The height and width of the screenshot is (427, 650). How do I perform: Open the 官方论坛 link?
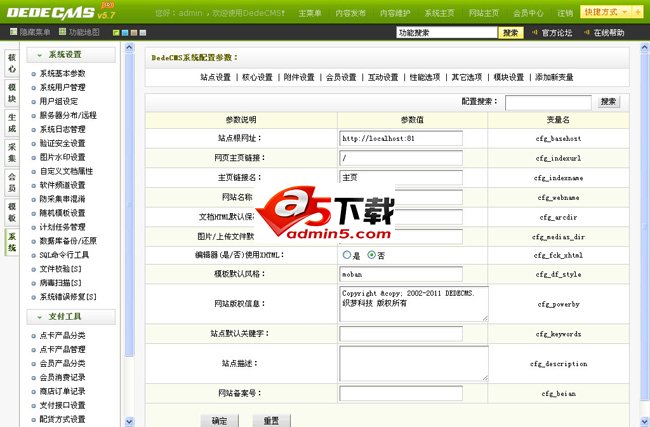point(557,32)
